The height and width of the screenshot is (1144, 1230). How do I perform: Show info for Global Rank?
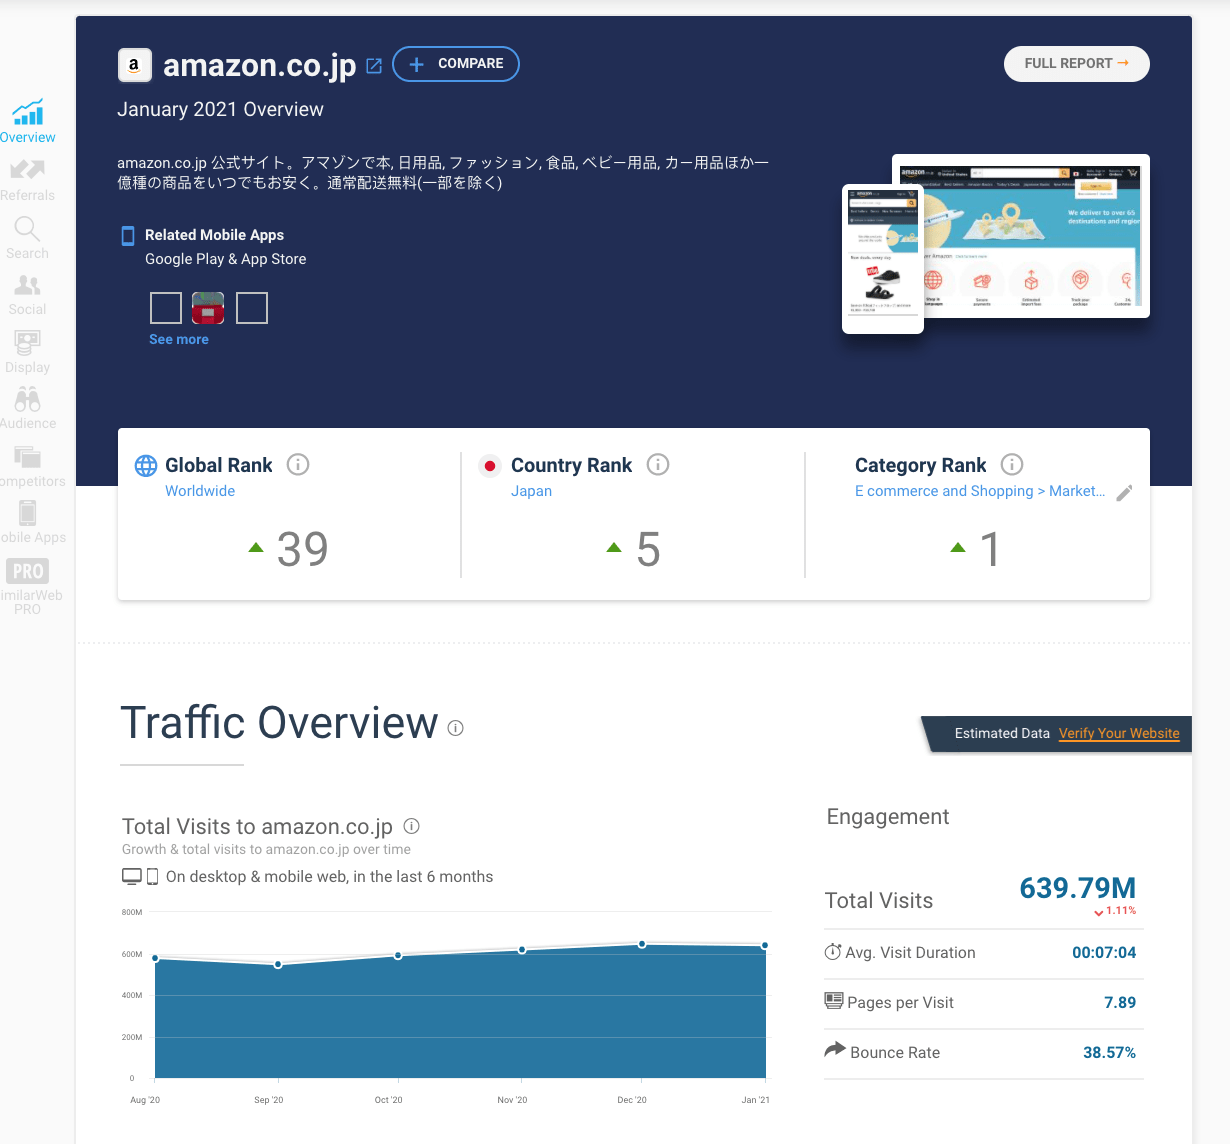click(x=298, y=465)
